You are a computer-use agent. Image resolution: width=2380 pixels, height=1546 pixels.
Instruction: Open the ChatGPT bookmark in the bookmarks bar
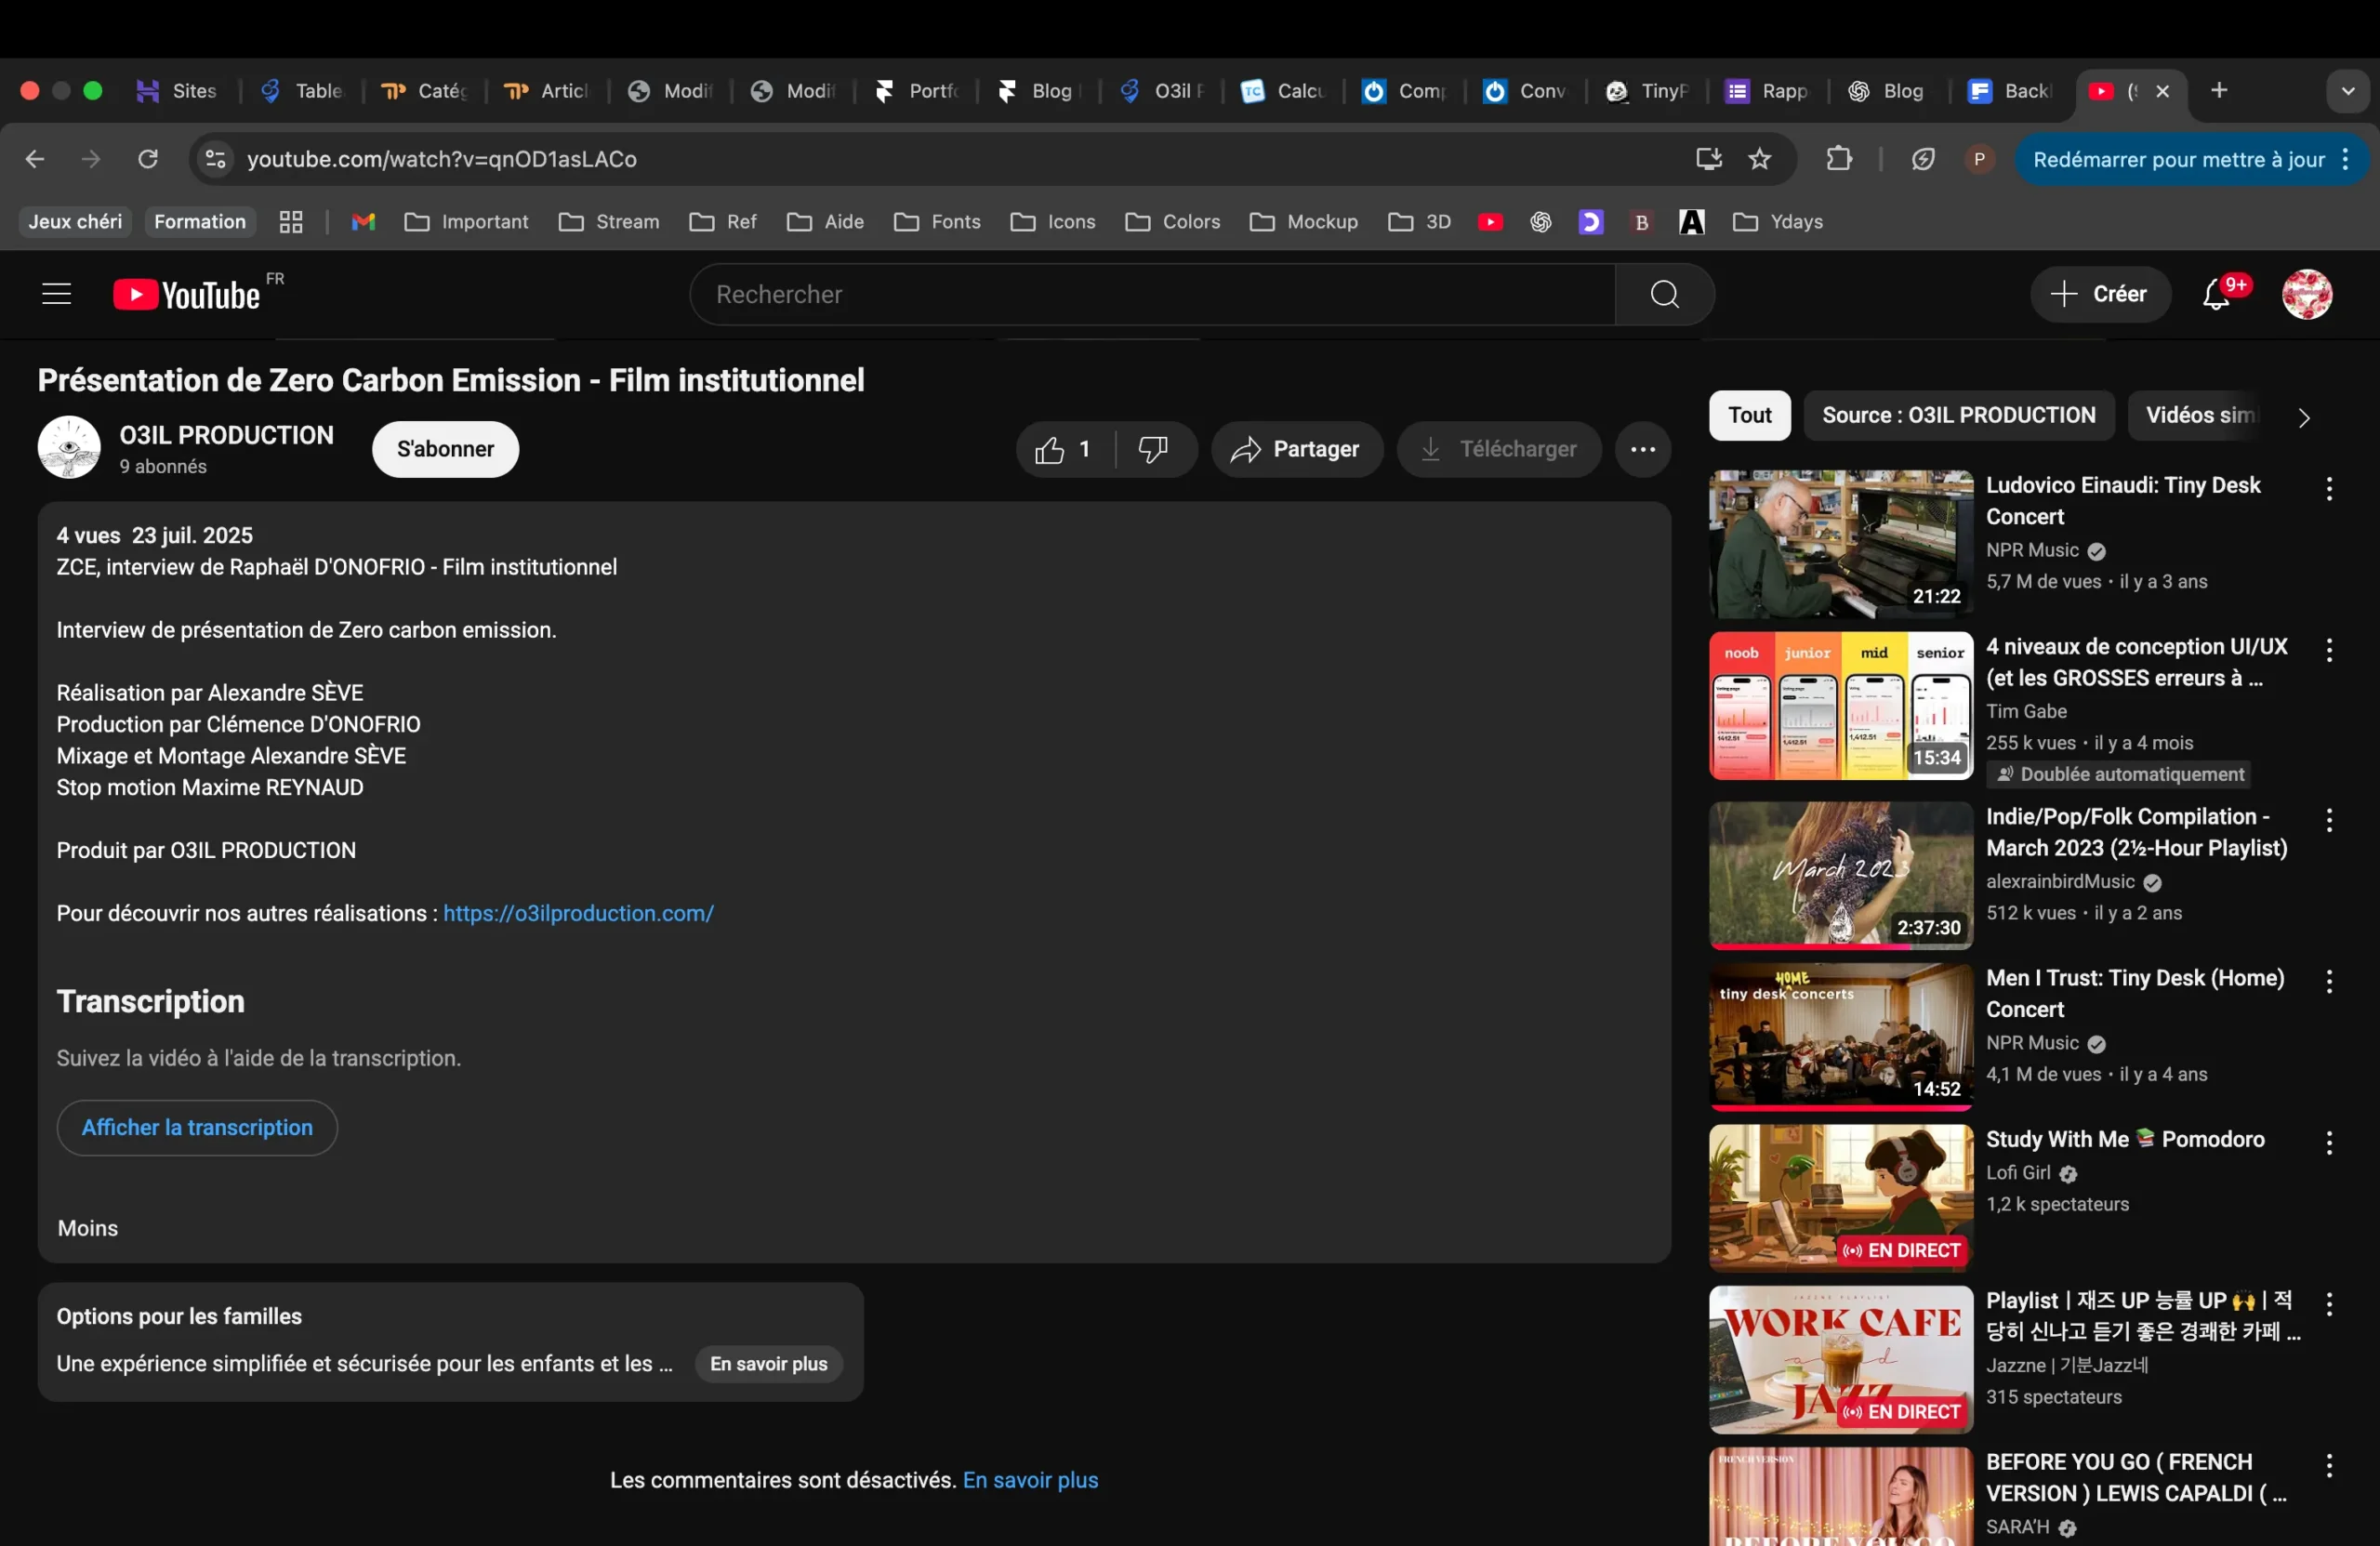click(x=1540, y=222)
